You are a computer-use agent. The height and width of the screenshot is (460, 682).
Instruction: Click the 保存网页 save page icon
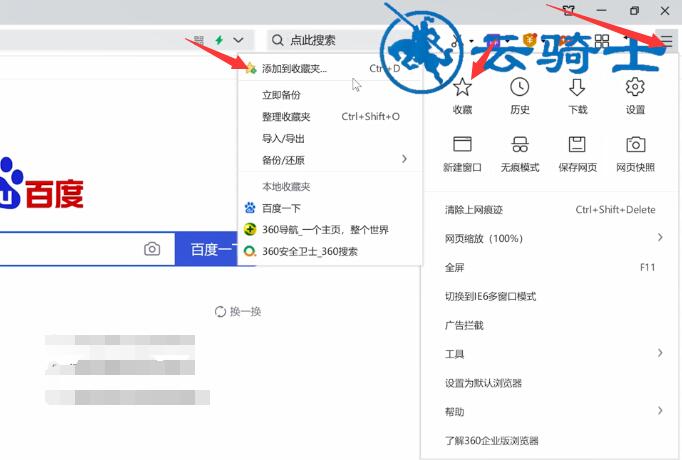(x=577, y=144)
